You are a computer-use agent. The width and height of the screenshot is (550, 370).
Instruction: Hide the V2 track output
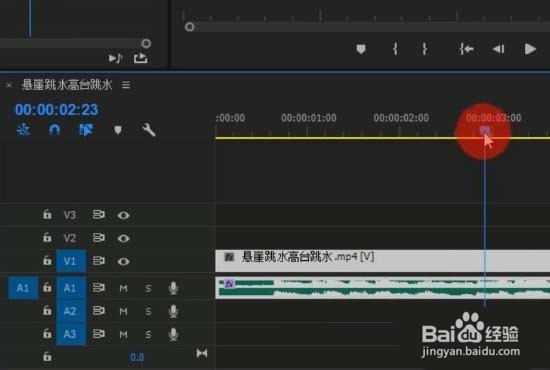[x=123, y=238]
